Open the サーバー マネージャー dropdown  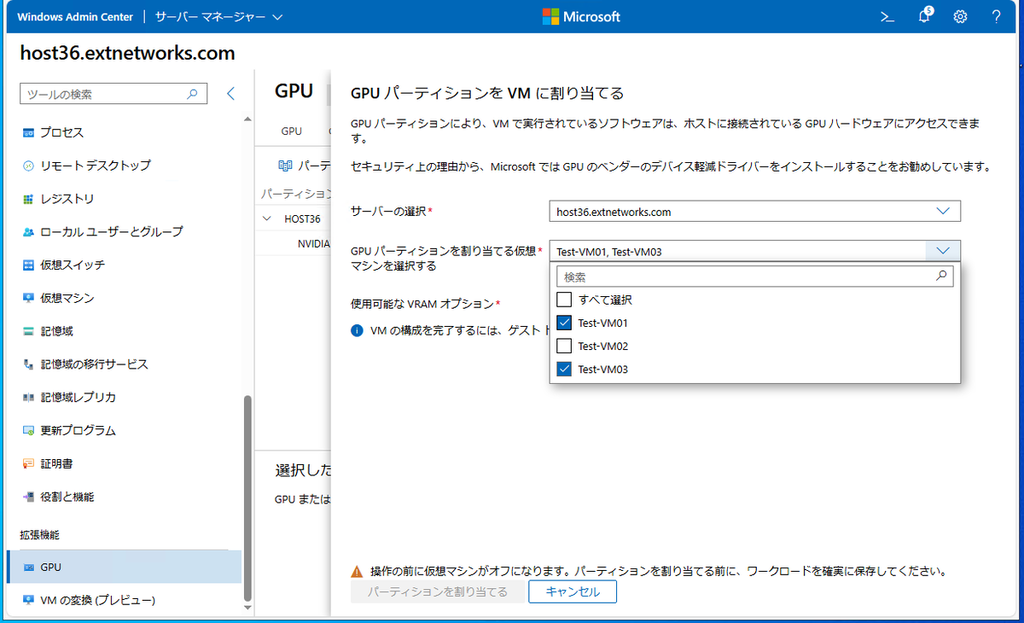219,17
